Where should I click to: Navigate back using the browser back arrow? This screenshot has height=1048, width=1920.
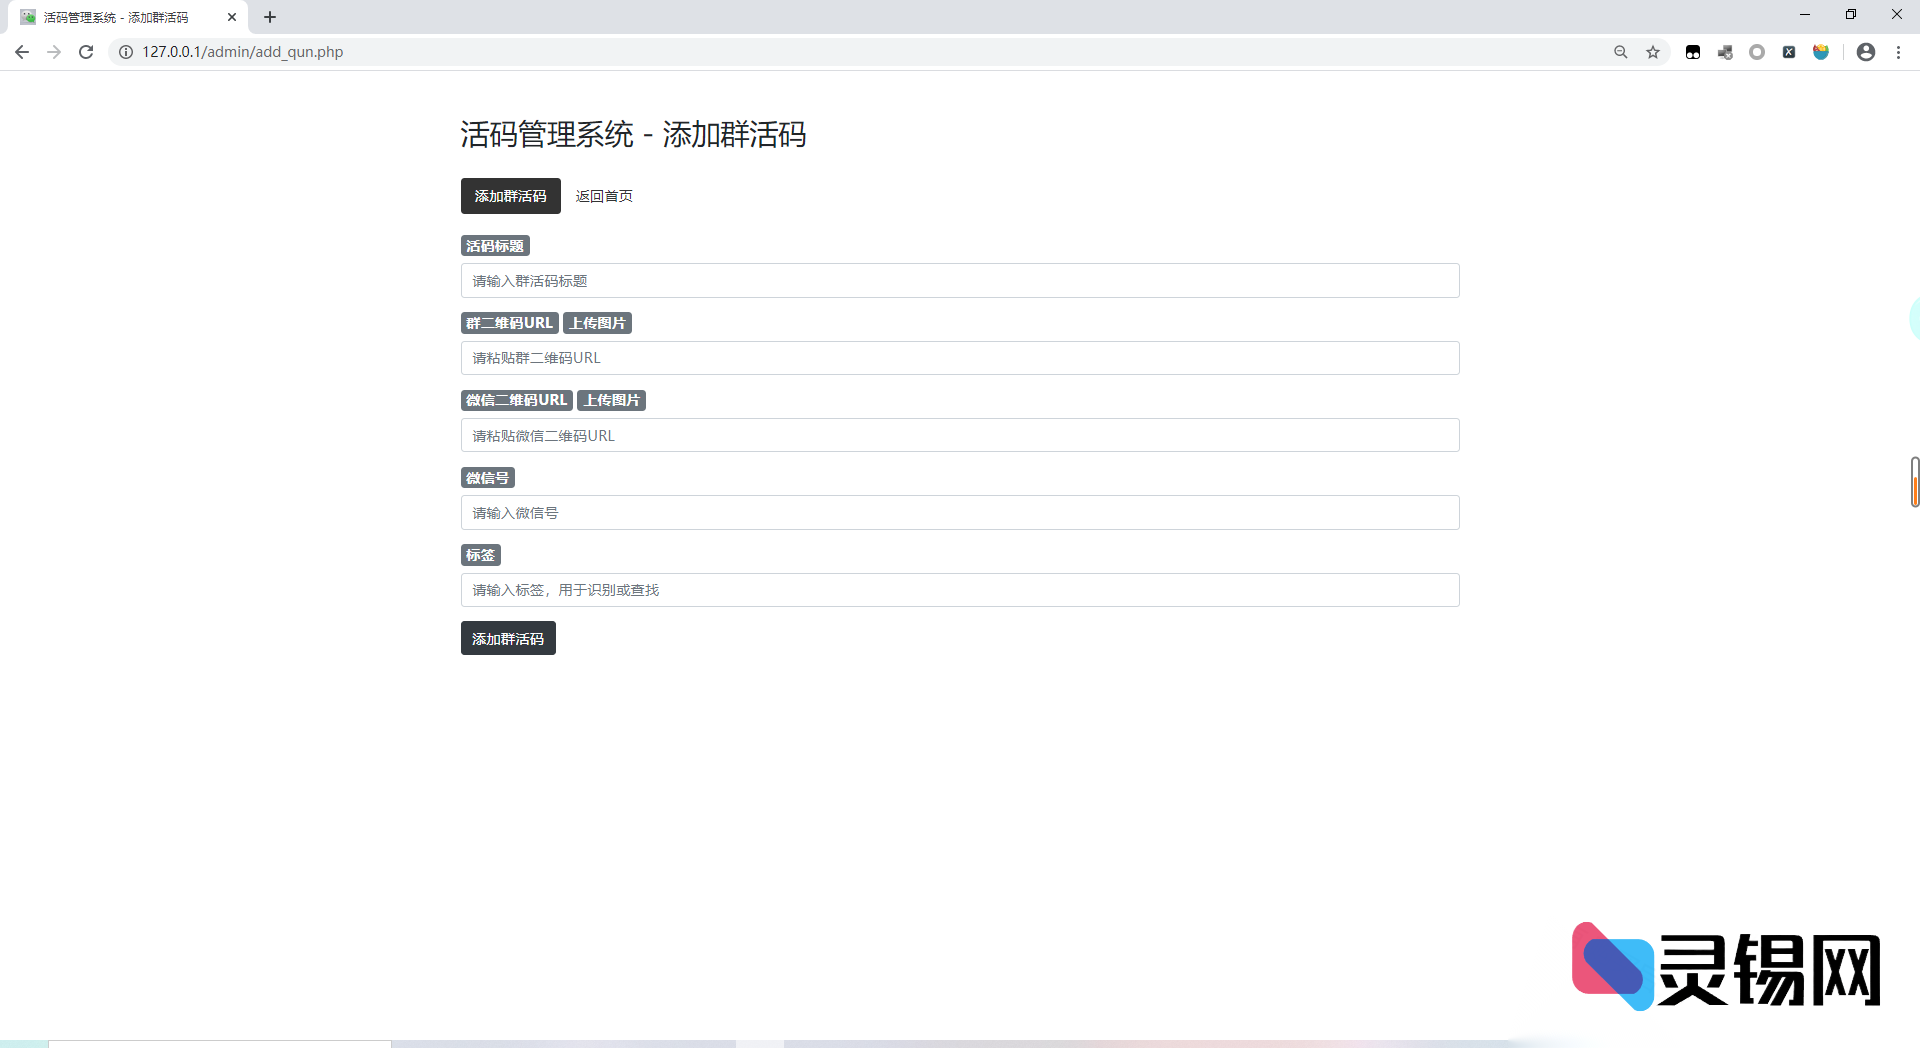(x=21, y=51)
